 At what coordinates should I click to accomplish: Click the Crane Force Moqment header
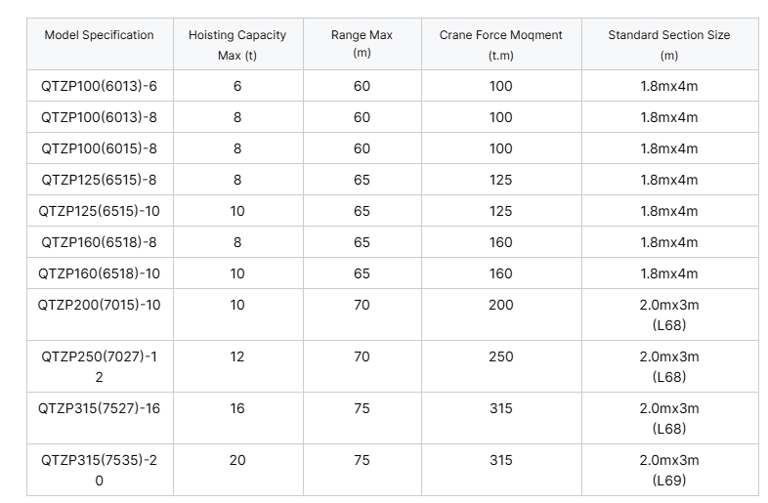[501, 44]
